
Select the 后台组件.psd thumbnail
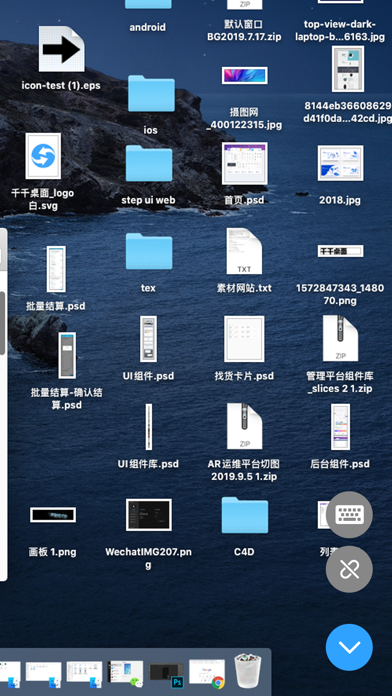(x=341, y=427)
